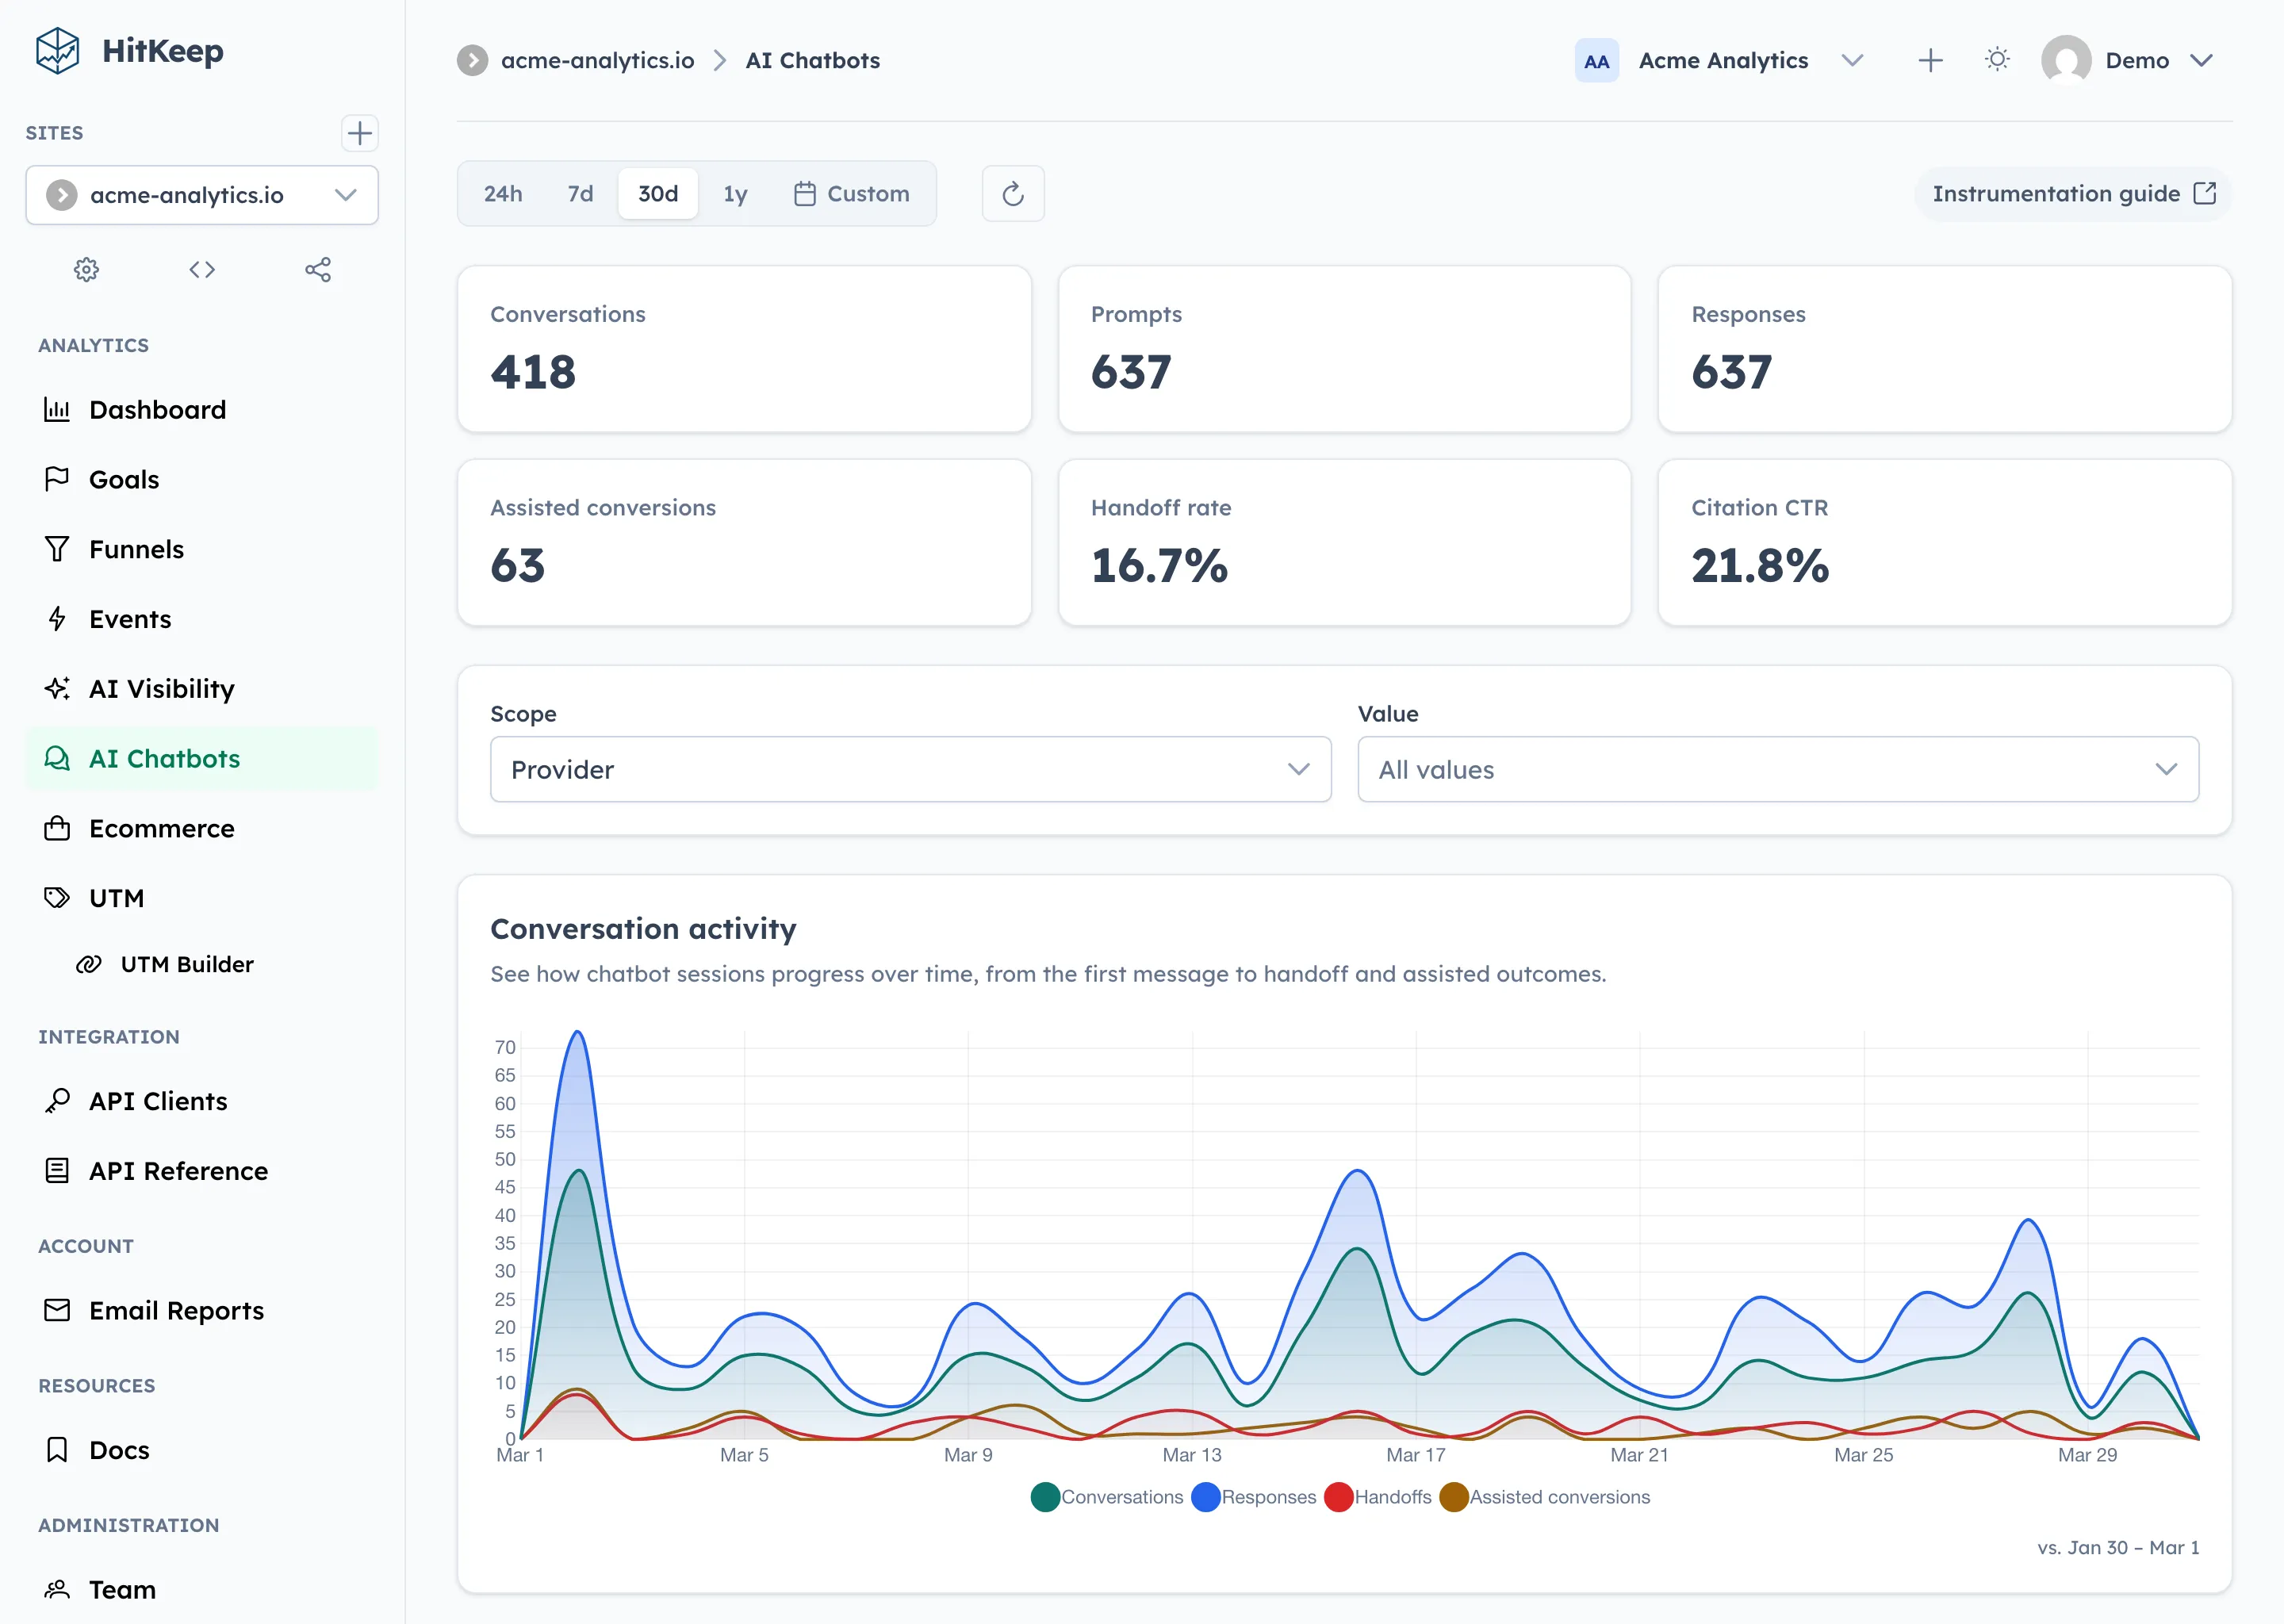Open the AI Visibility section
Viewport: 2284px width, 1624px height.
tap(161, 688)
